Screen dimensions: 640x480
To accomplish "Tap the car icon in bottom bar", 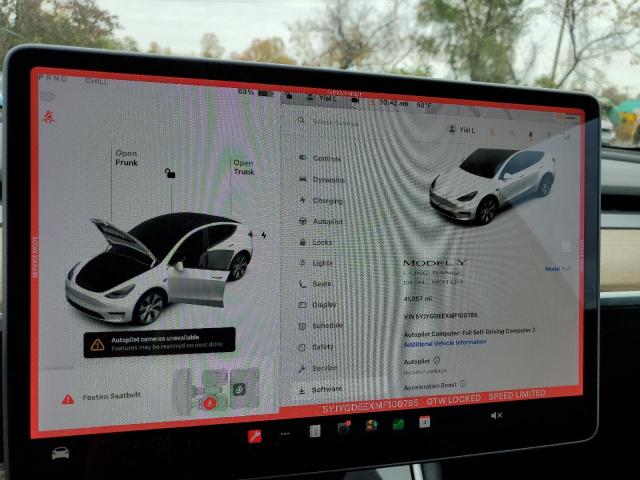I will pyautogui.click(x=61, y=452).
